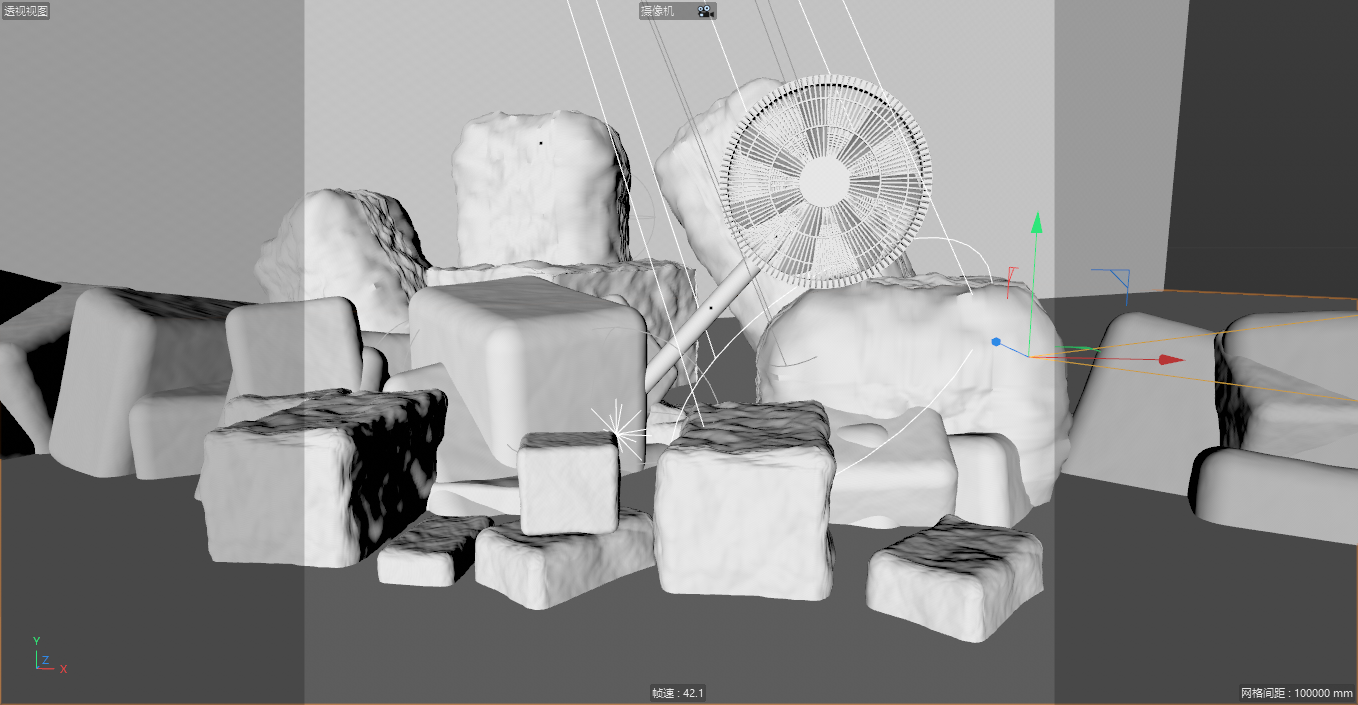Click the 摄像机 camera name label
Screen dimensions: 1358x705
click(658, 11)
